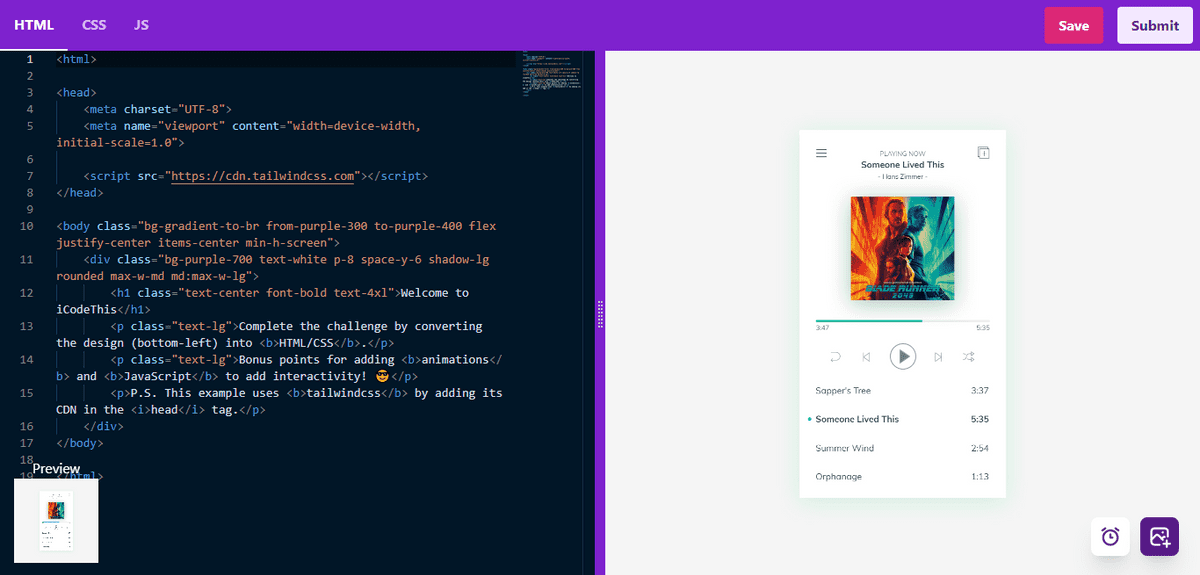
Task: Switch to the HTML tab
Action: coord(34,25)
